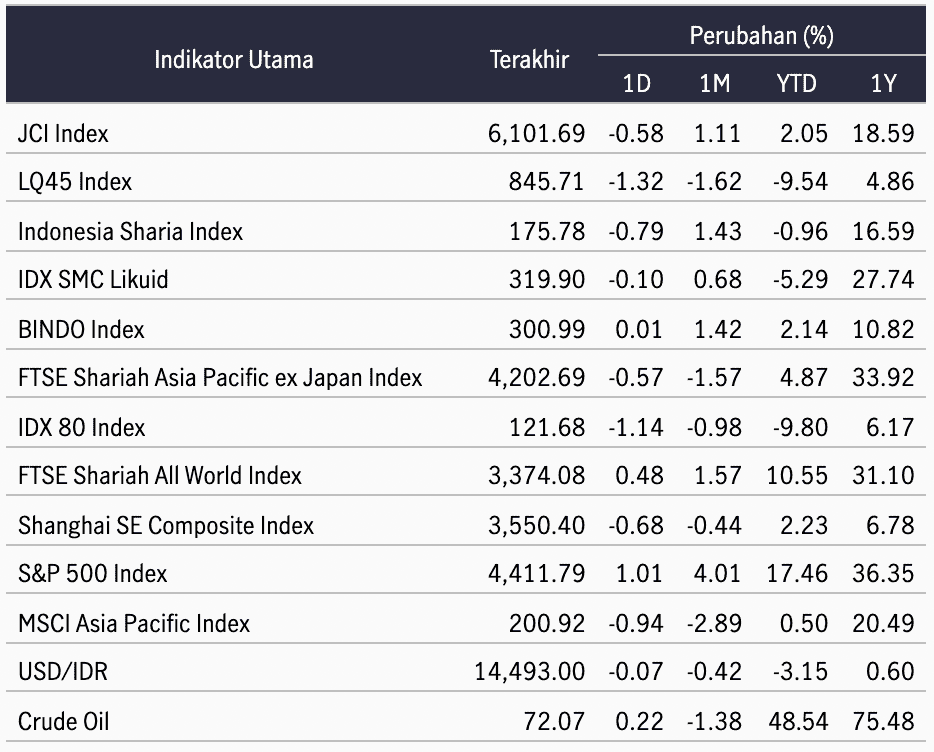Select IDX SMC Likuid 1Y value 27.74
934x752 pixels.
883,279
